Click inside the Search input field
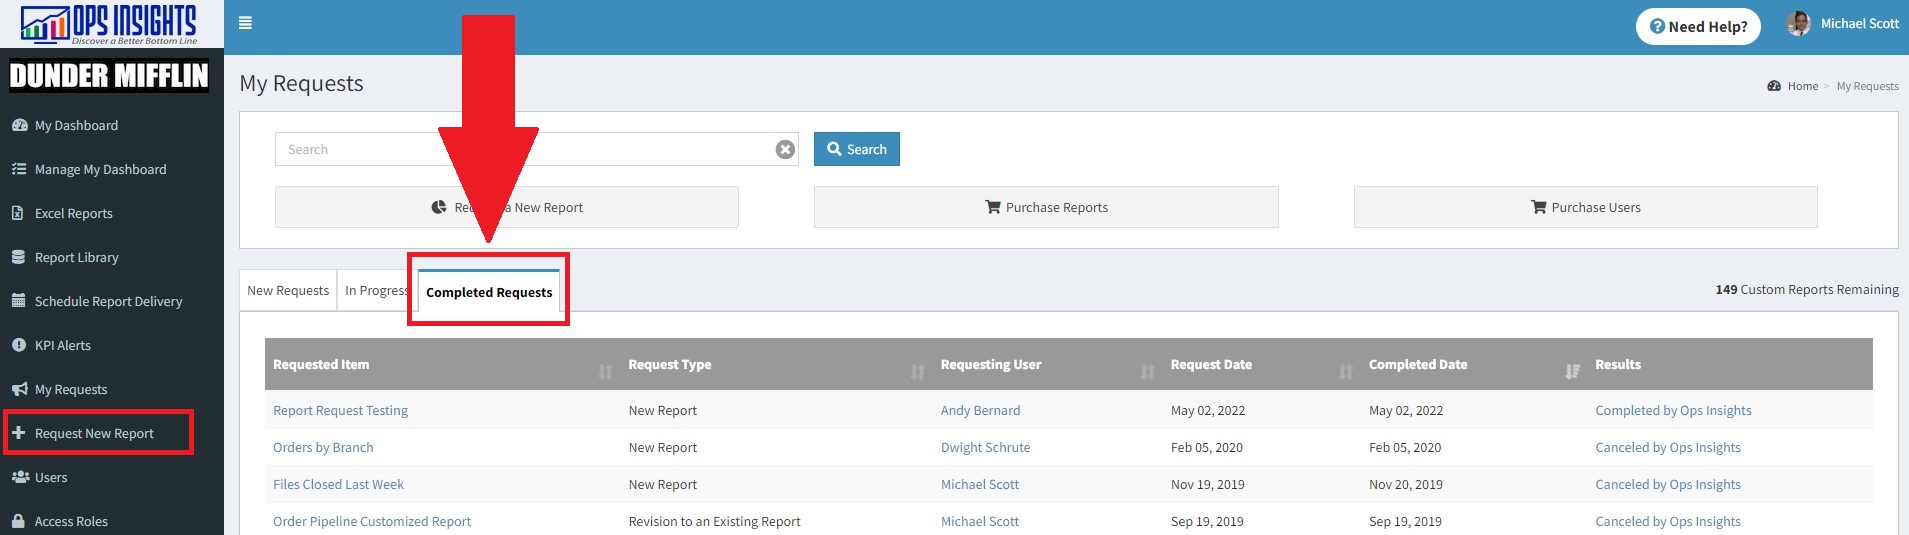 [536, 149]
